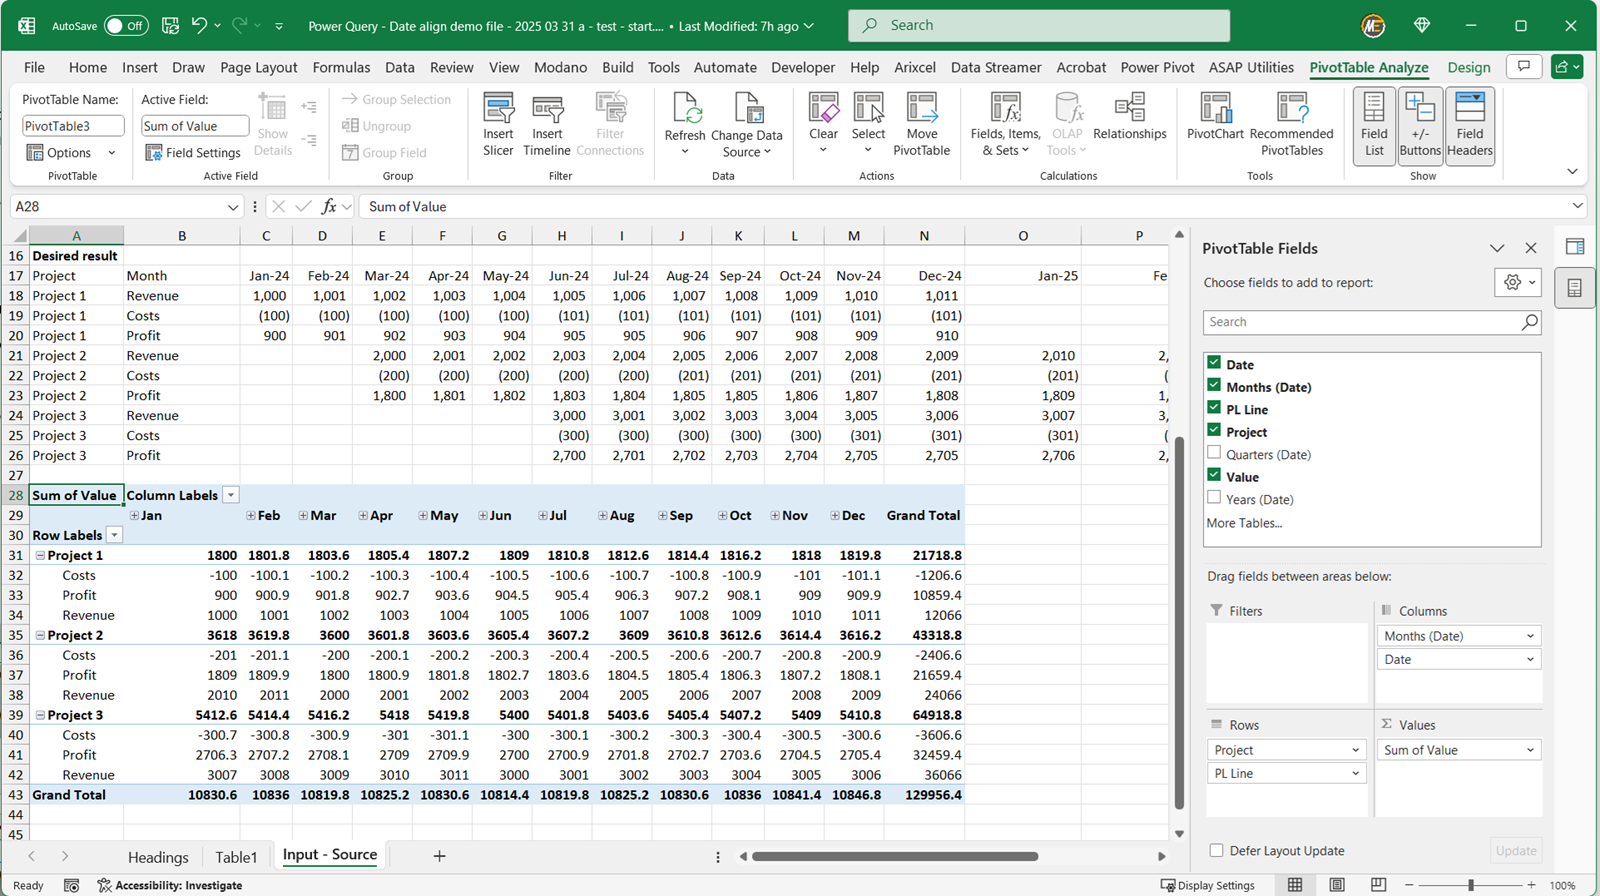The width and height of the screenshot is (1600, 896).
Task: Toggle the Field List button
Action: (x=1374, y=125)
